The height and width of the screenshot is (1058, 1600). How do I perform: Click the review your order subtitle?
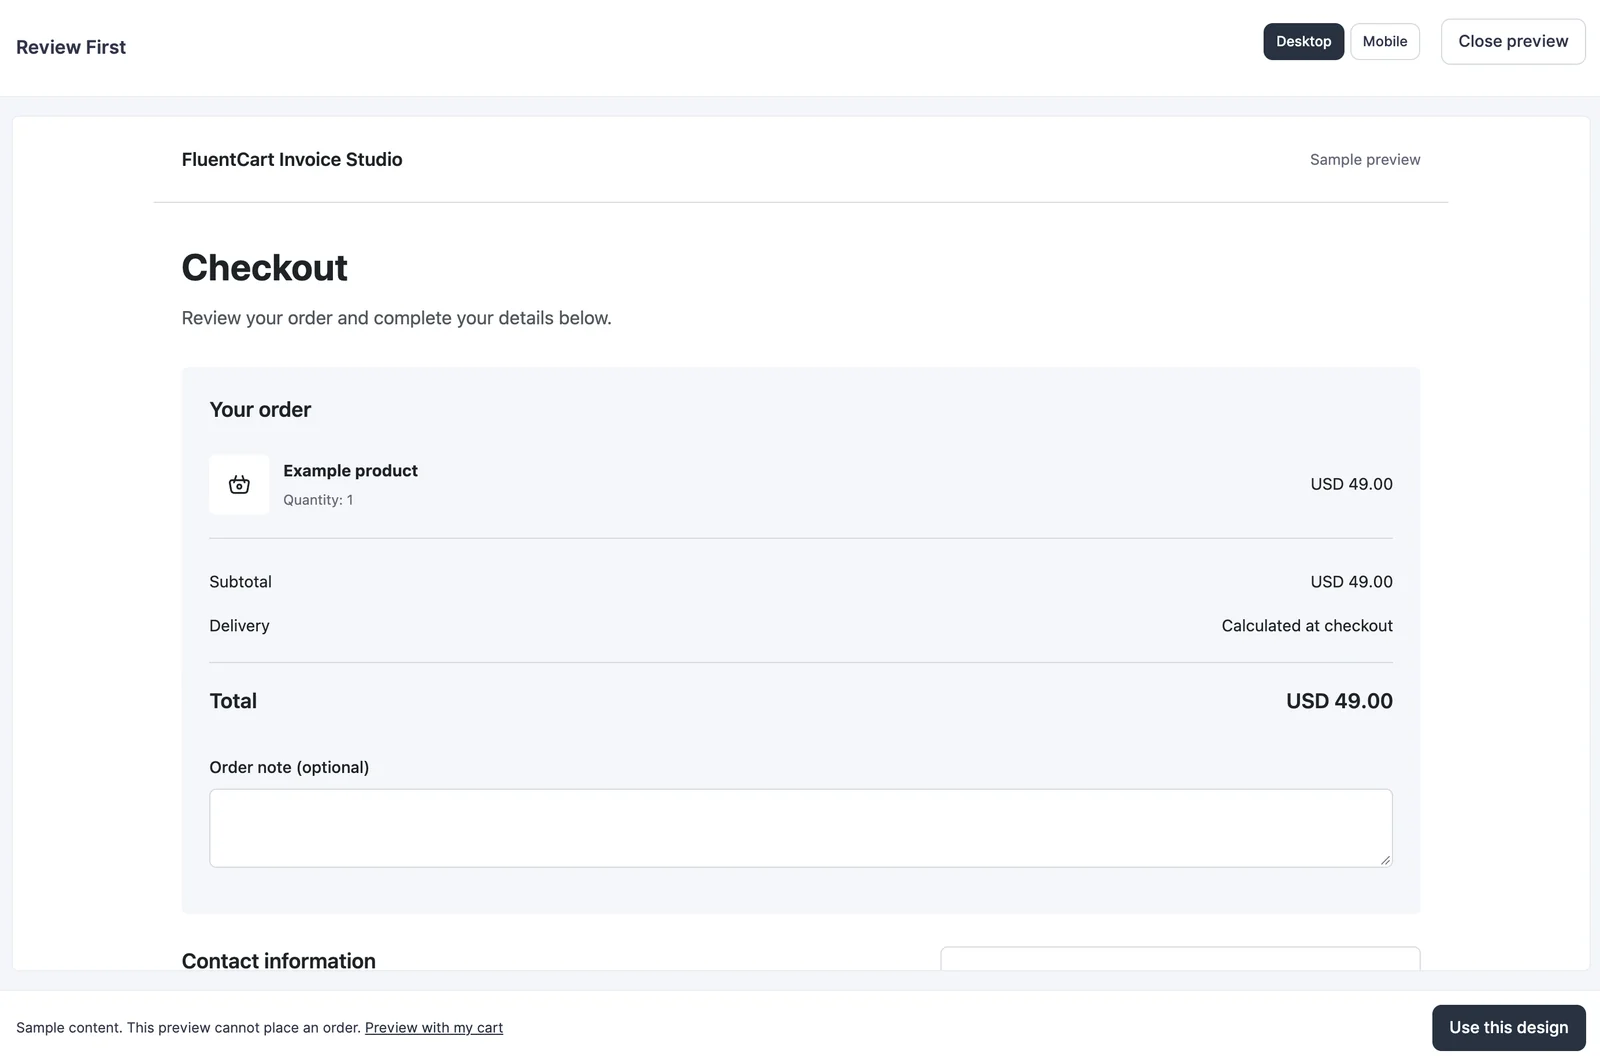396,318
